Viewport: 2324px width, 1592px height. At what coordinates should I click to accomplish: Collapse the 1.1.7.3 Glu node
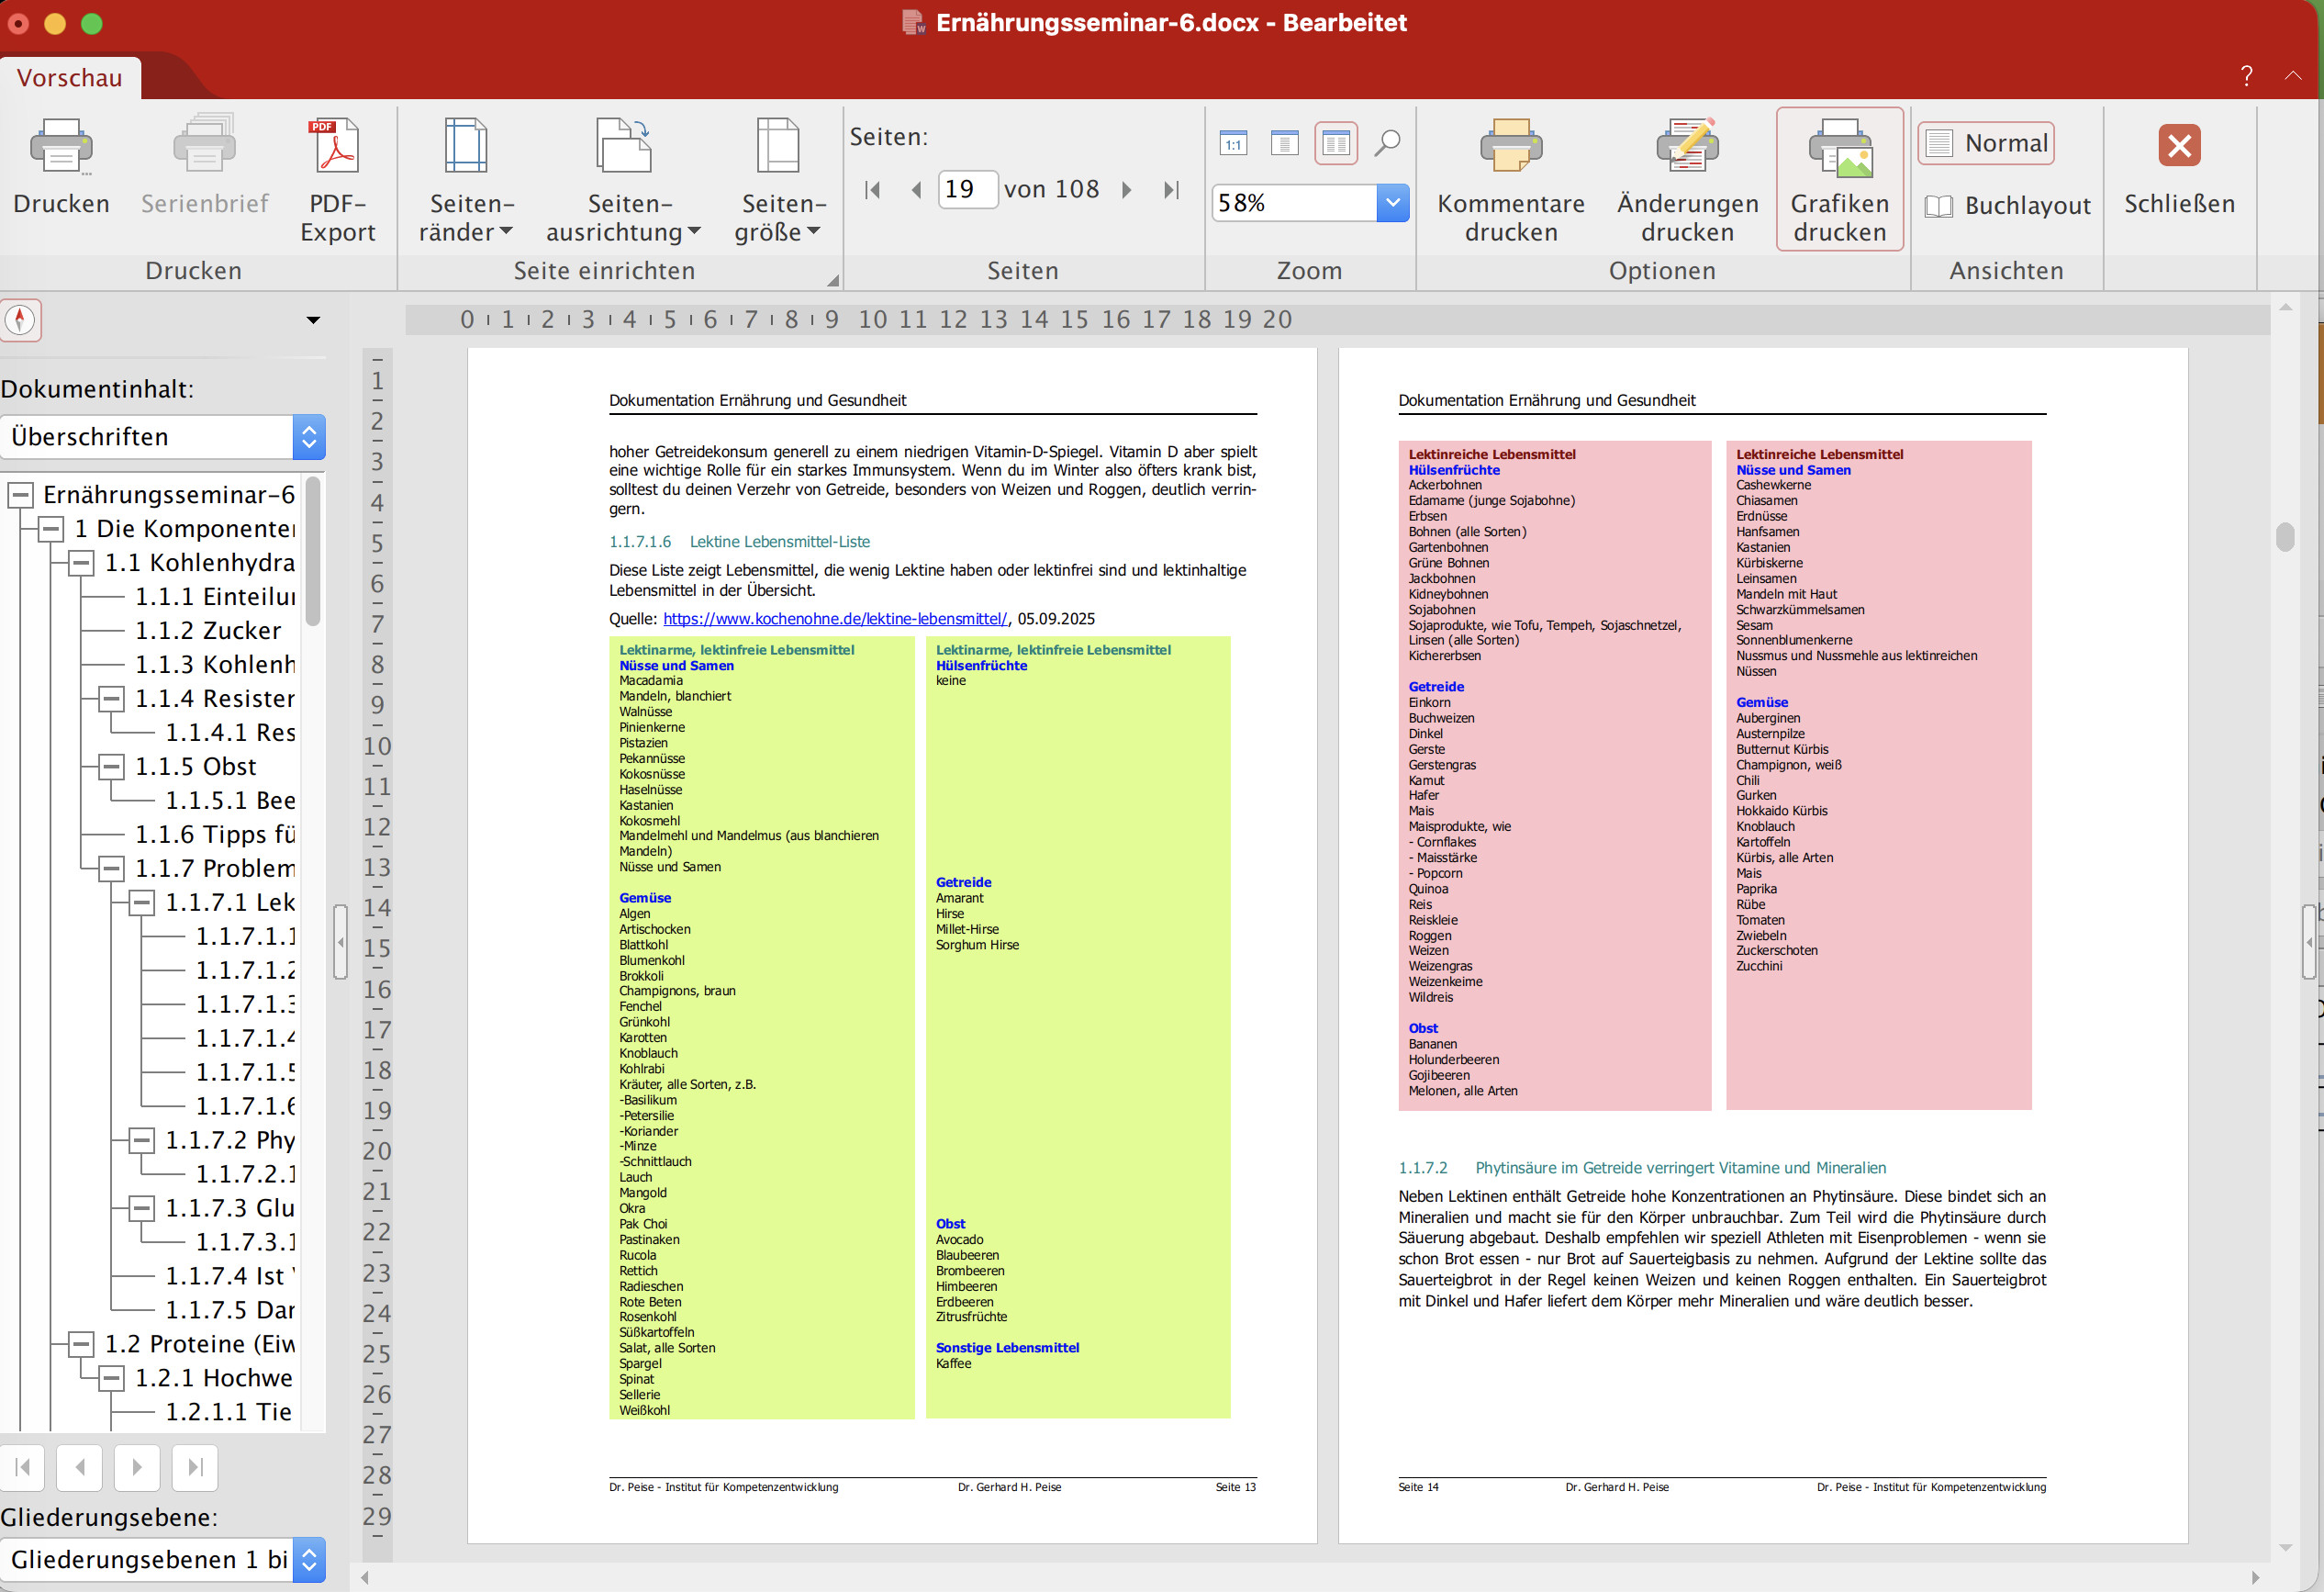pos(142,1208)
